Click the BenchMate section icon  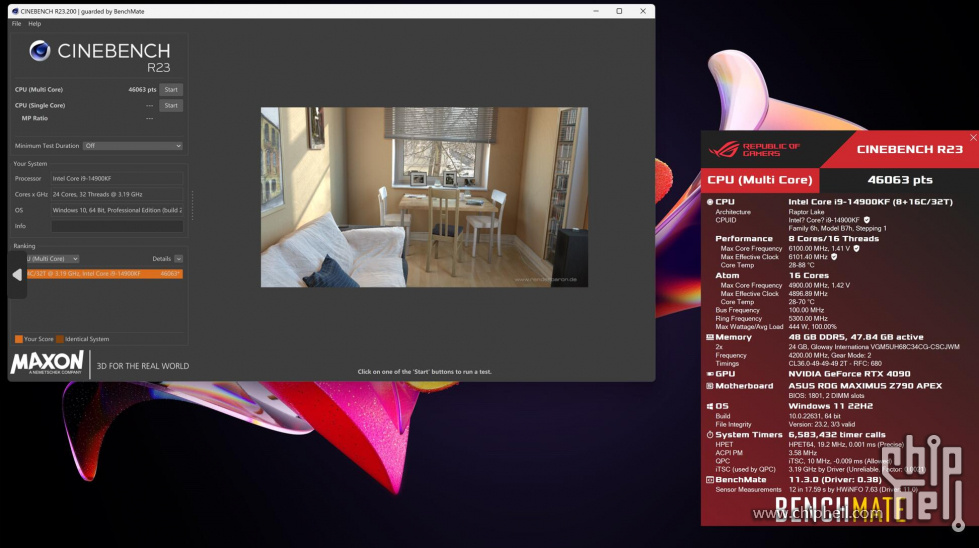[709, 479]
